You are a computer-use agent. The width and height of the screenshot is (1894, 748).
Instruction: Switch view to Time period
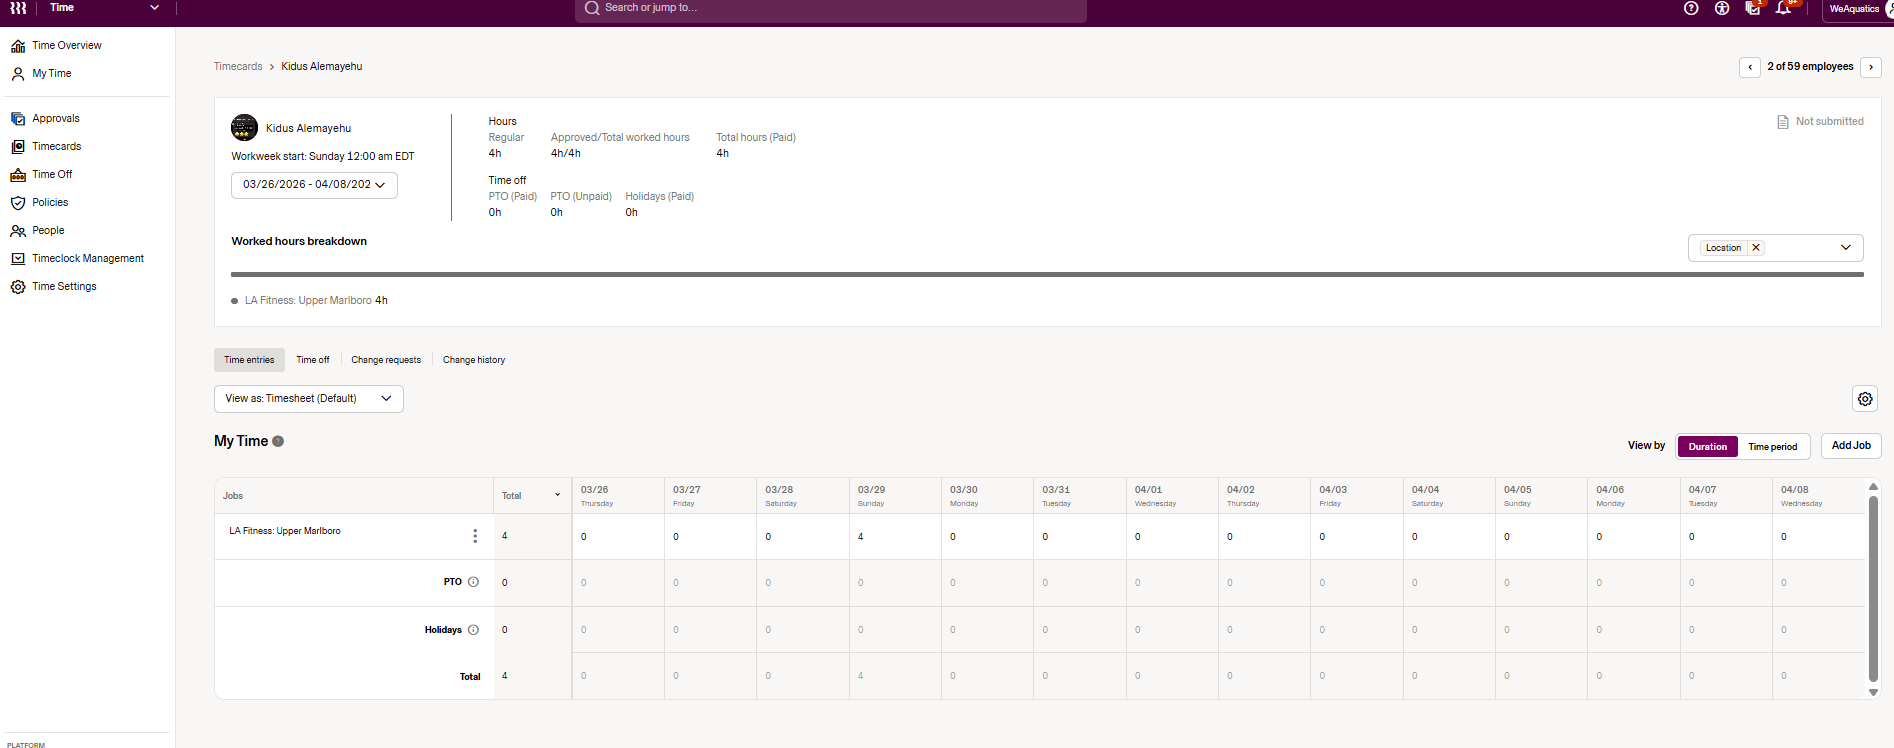point(1772,447)
